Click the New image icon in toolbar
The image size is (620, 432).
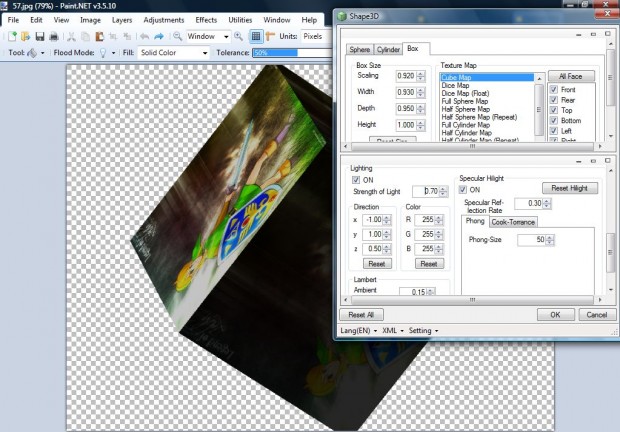pyautogui.click(x=12, y=36)
